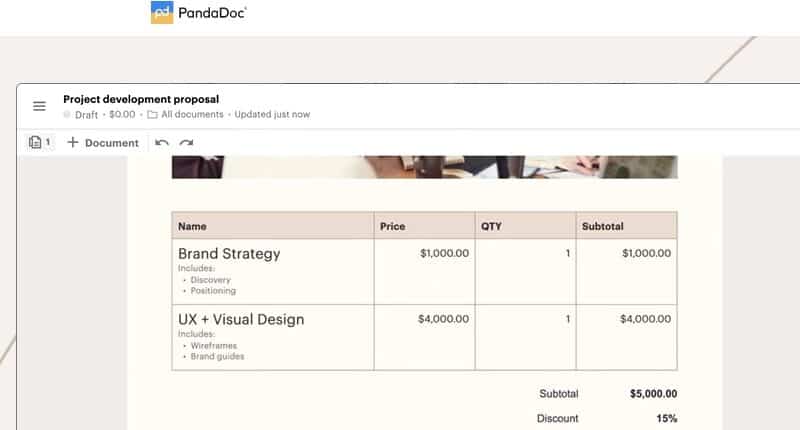Add a new document with + Document

coord(103,143)
